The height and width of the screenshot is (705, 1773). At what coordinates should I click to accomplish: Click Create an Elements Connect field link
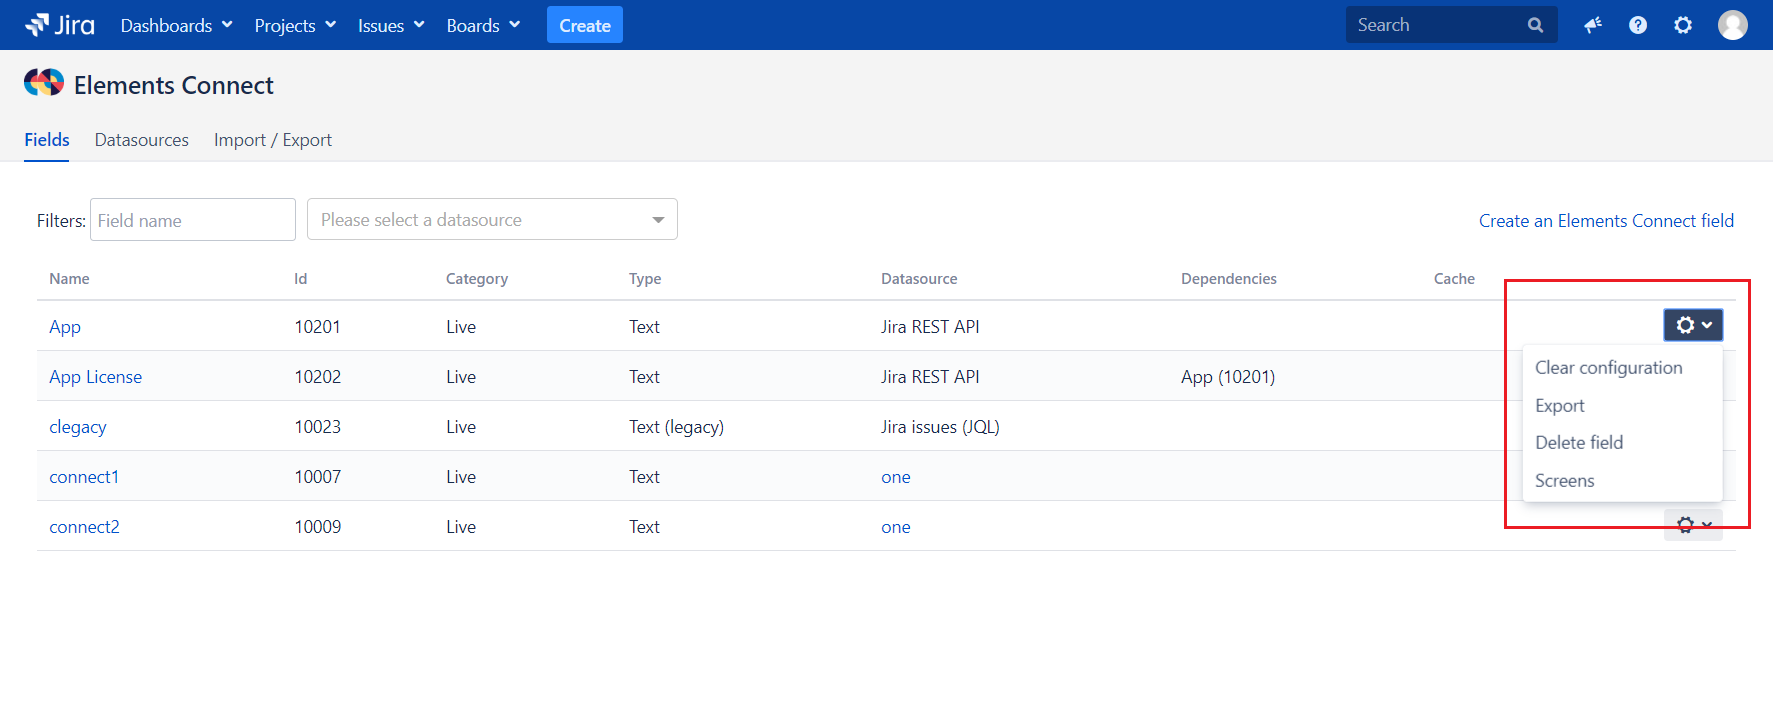pyautogui.click(x=1606, y=221)
